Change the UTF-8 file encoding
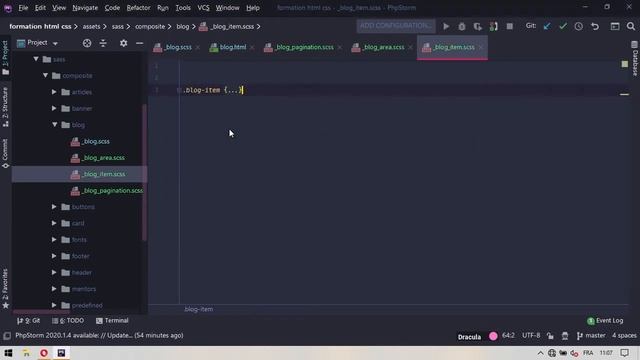 [531, 336]
